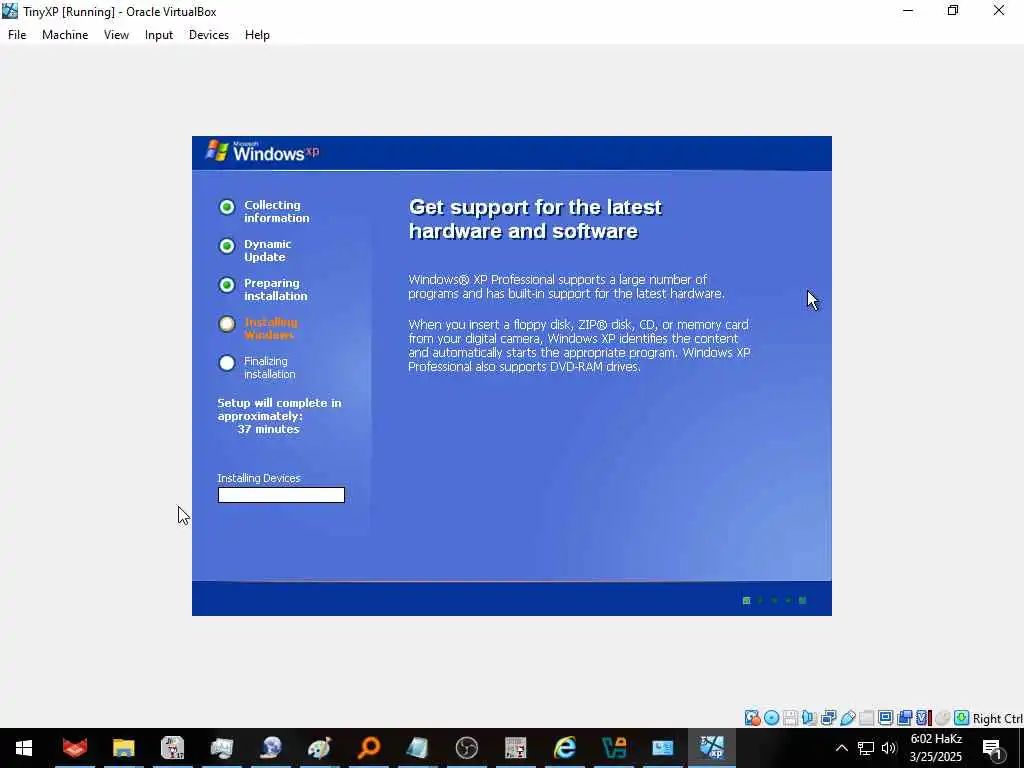Screen dimensions: 1024x768
Task: Launch Internet Explorer from the taskbar
Action: [x=565, y=748]
